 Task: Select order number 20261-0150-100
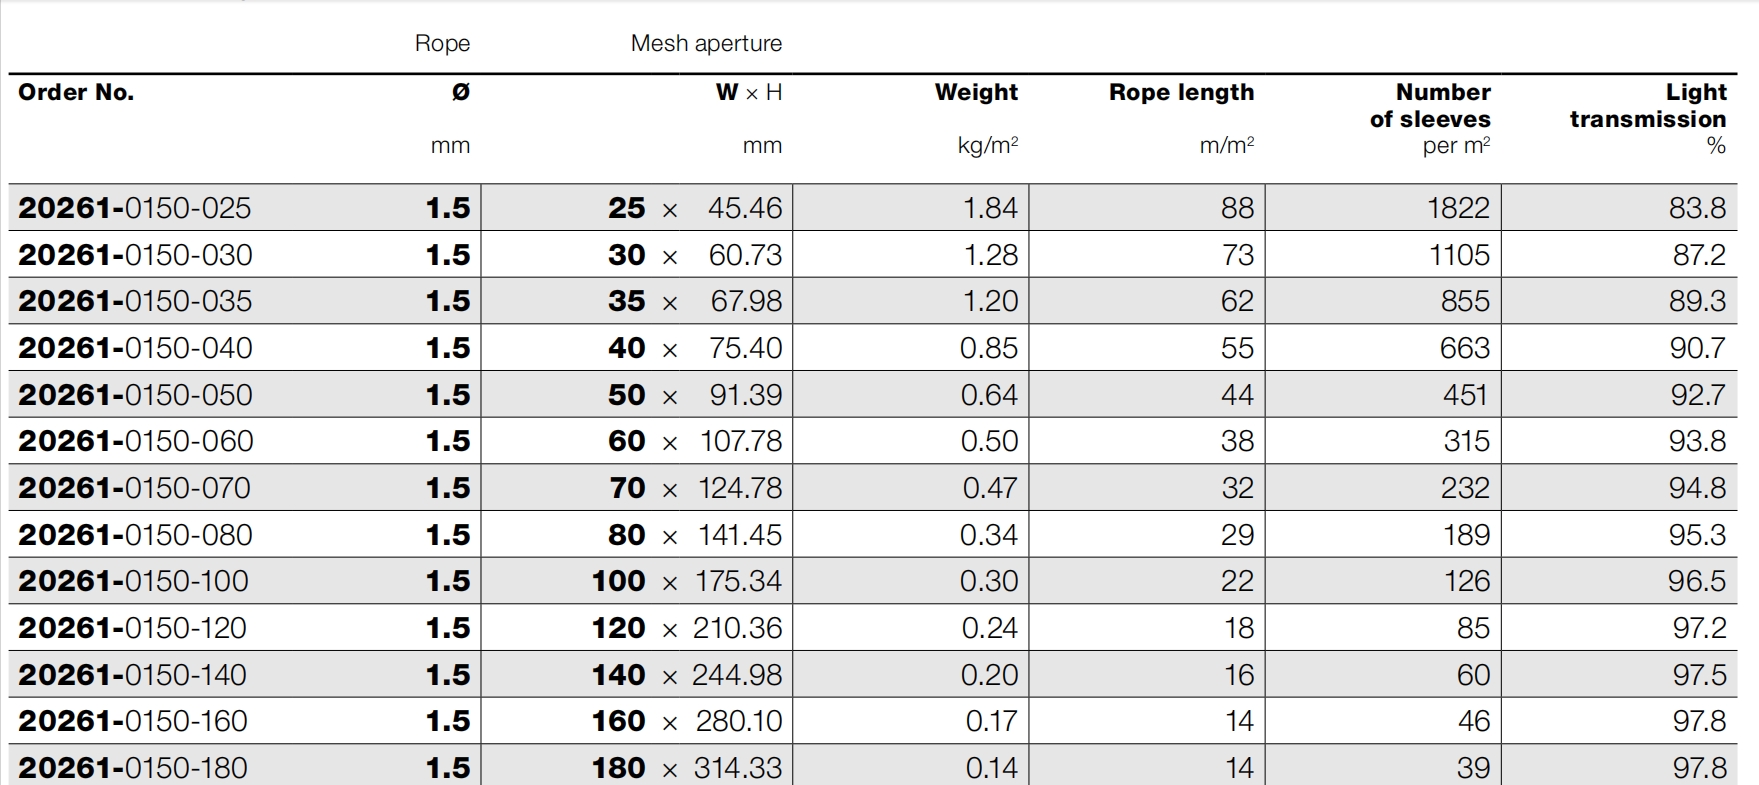(x=133, y=581)
